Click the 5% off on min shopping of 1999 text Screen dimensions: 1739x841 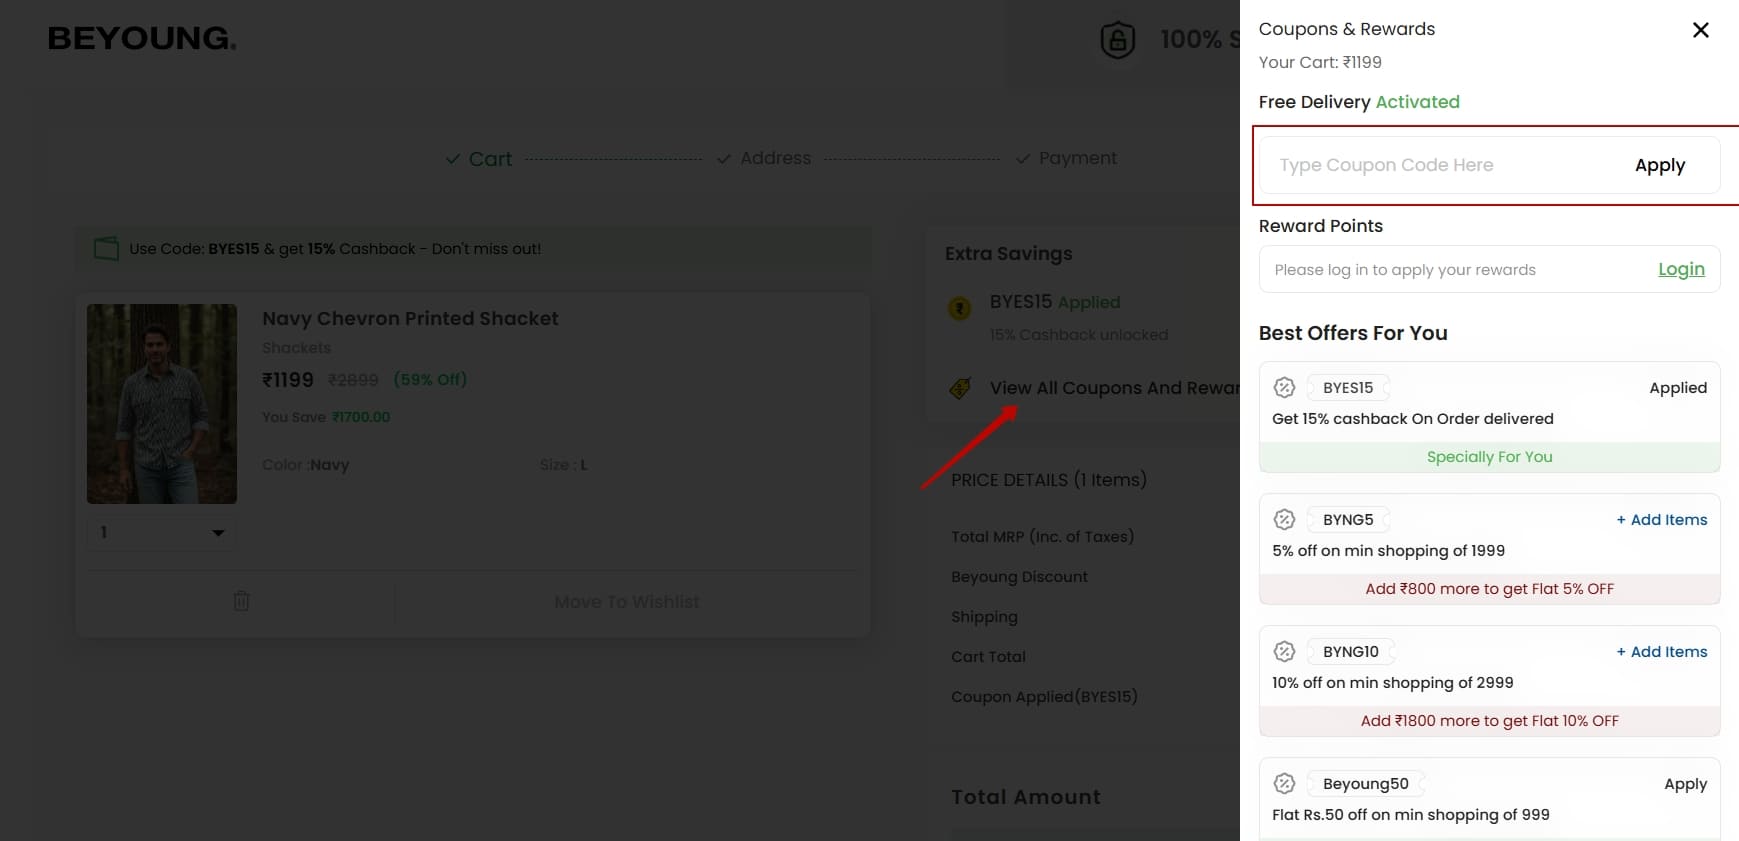[x=1388, y=550]
